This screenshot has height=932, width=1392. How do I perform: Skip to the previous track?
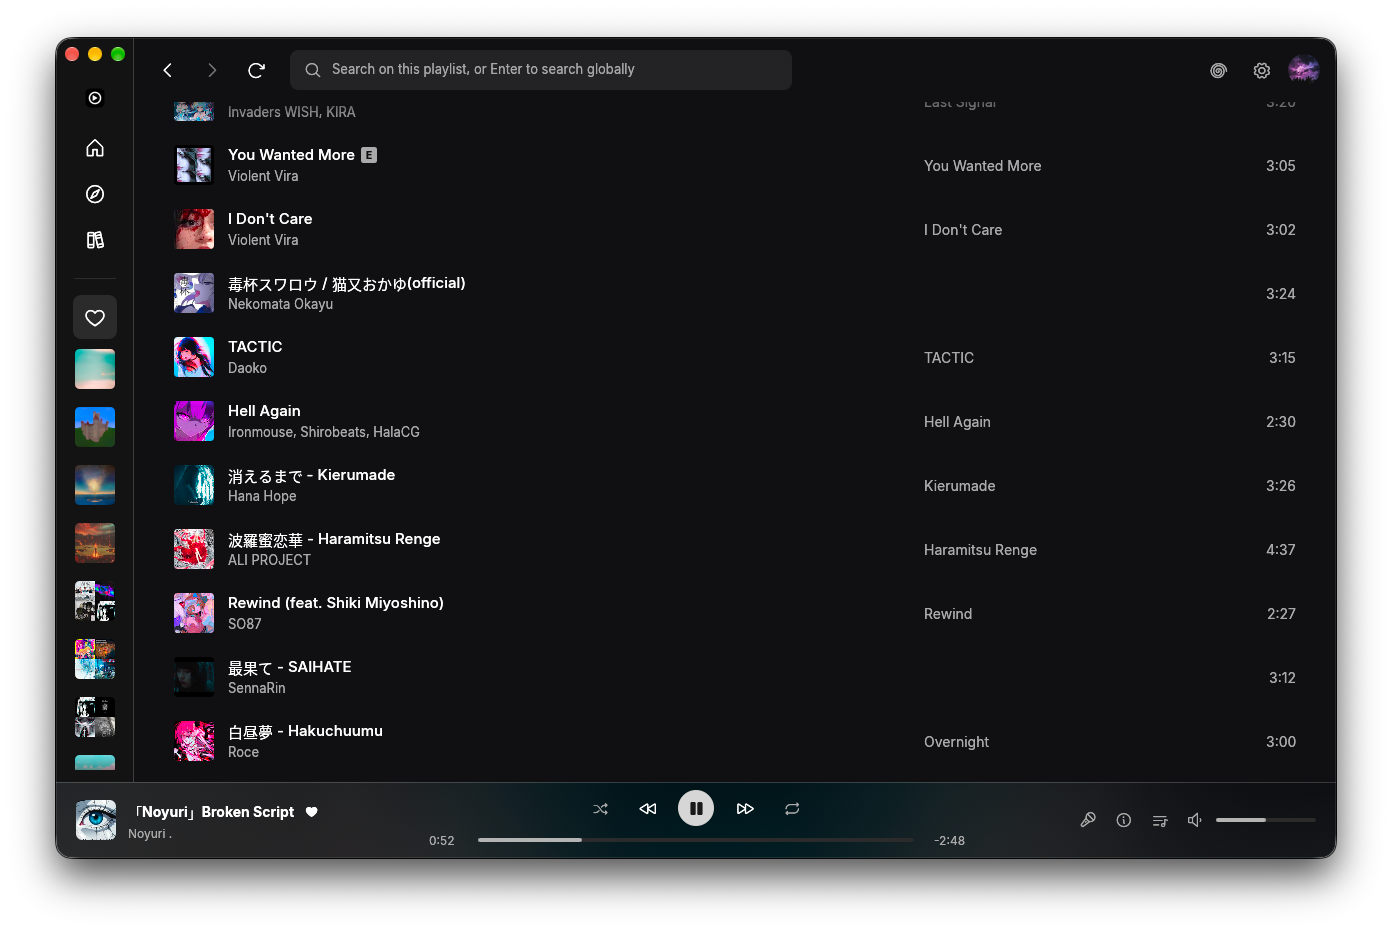[x=648, y=808]
